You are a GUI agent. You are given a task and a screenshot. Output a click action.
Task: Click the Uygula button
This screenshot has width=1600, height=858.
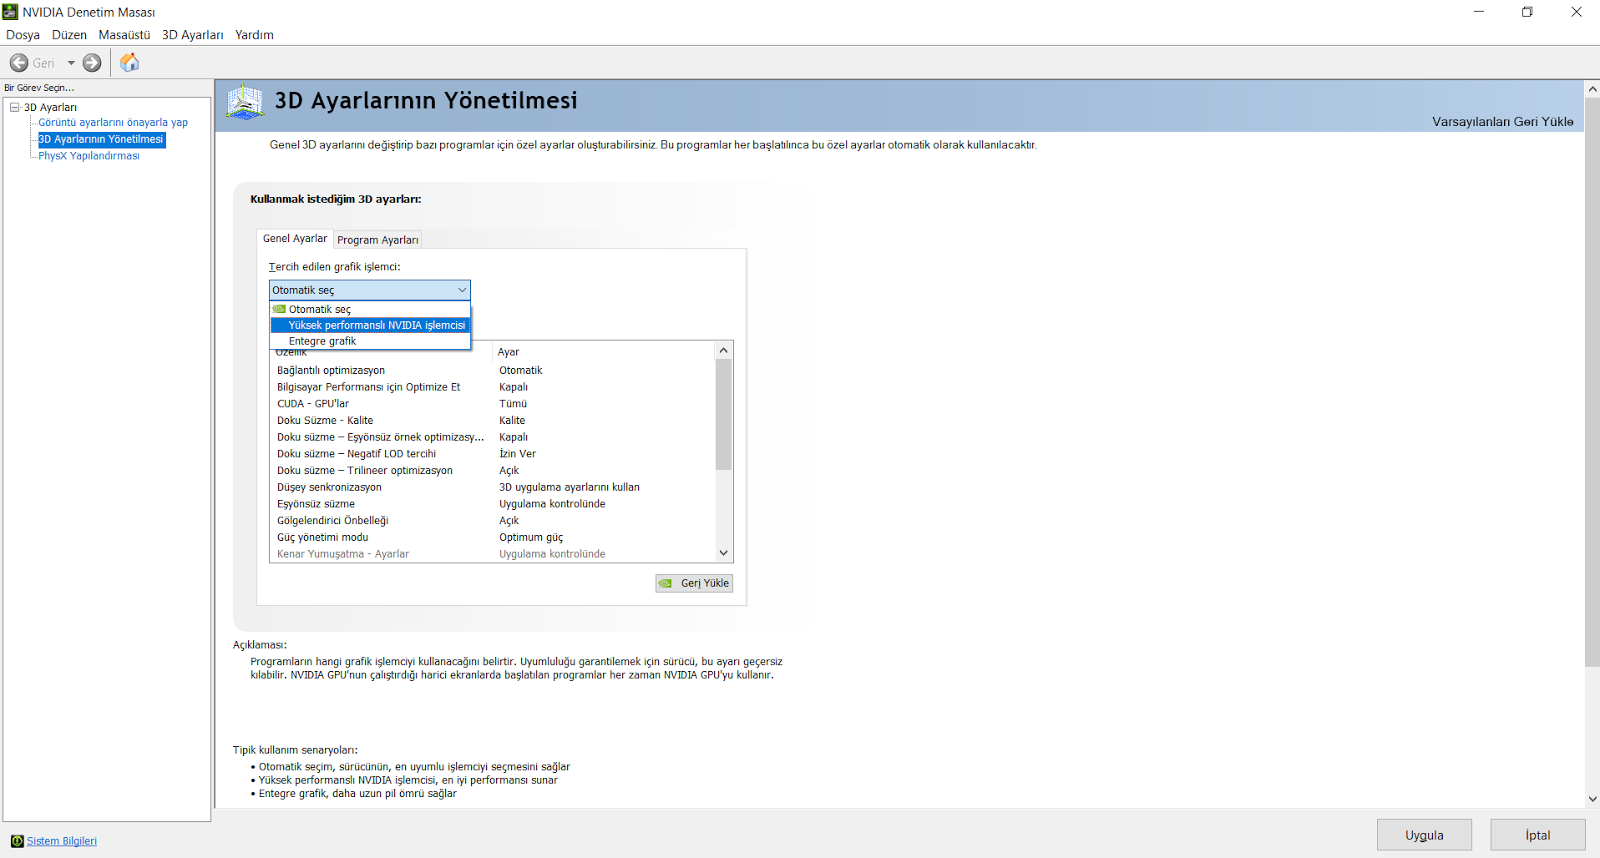point(1424,835)
